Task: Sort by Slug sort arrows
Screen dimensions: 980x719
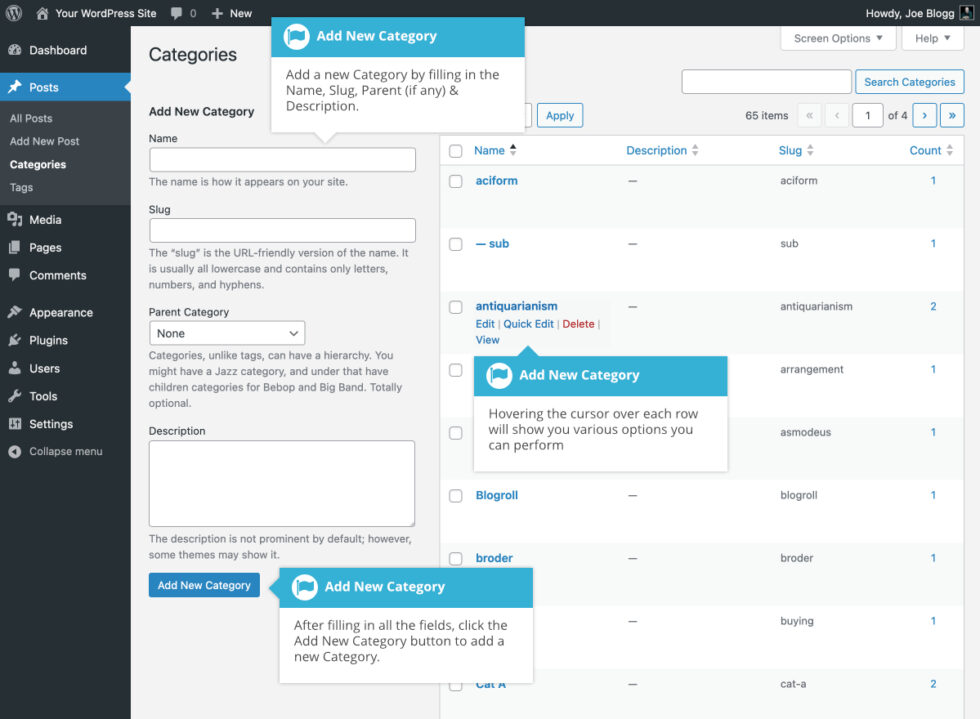Action: (810, 150)
